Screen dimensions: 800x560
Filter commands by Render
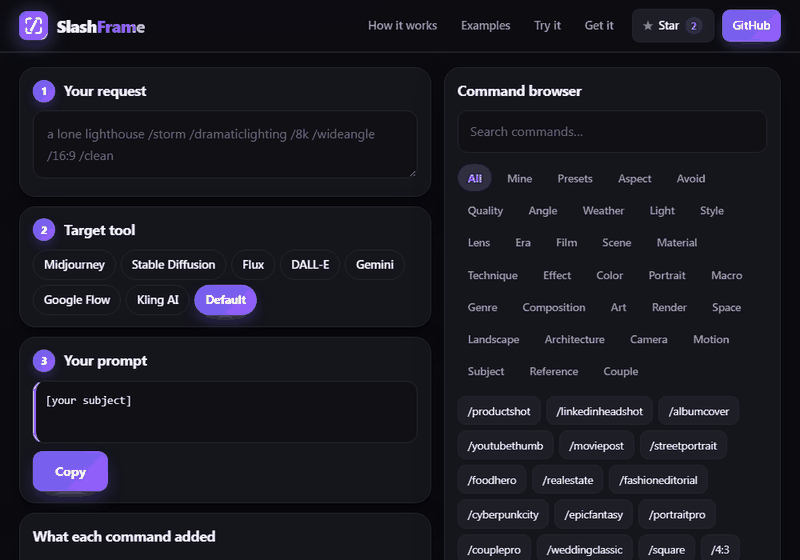[x=669, y=308]
